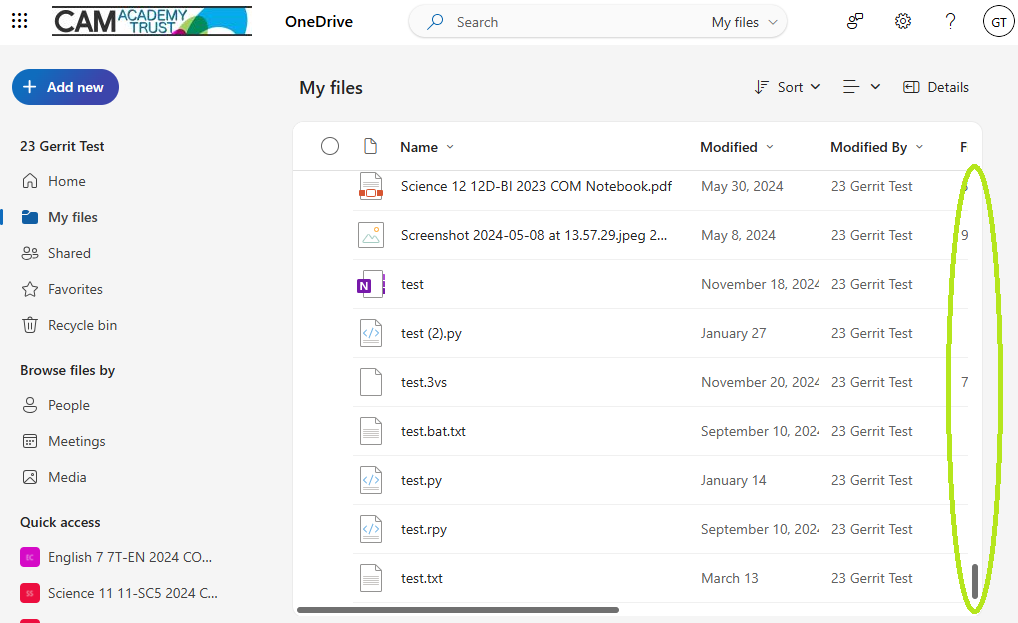Open the feedback/contact support icon
1018x623 pixels.
click(855, 21)
